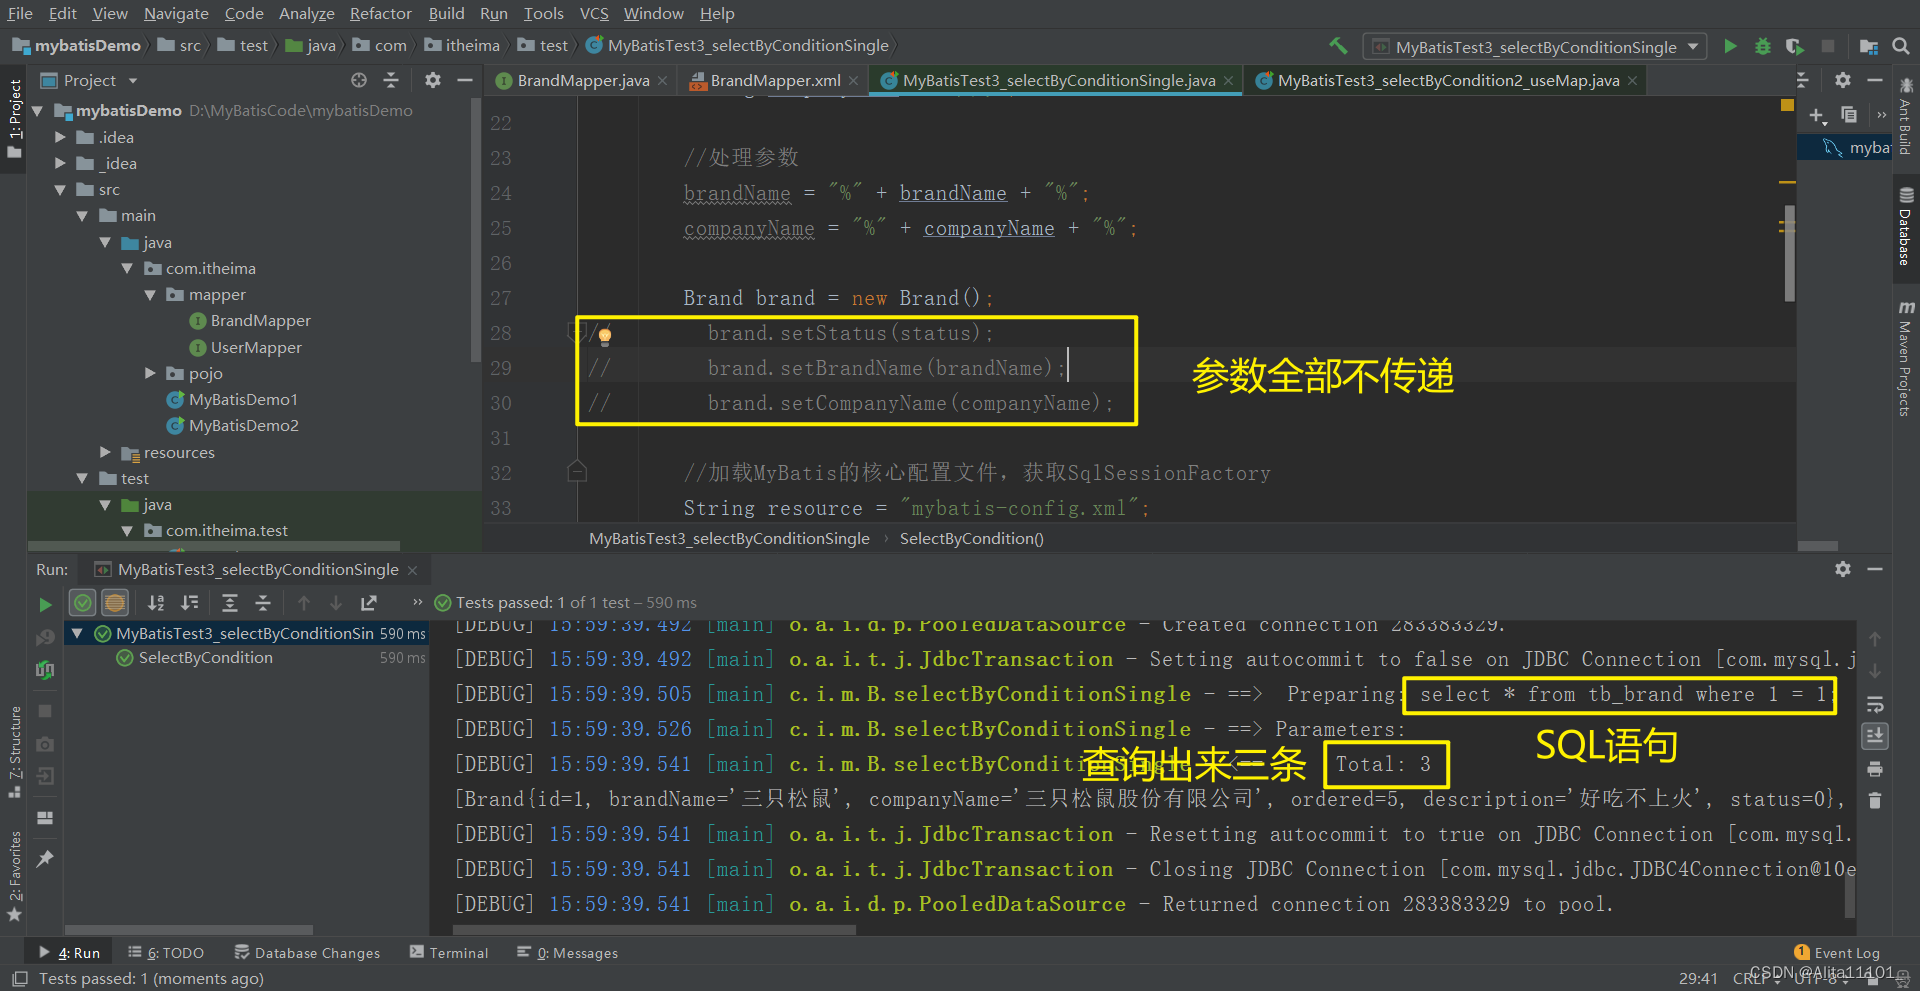Click the export test results icon
This screenshot has height=991, width=1920.
coord(369,603)
